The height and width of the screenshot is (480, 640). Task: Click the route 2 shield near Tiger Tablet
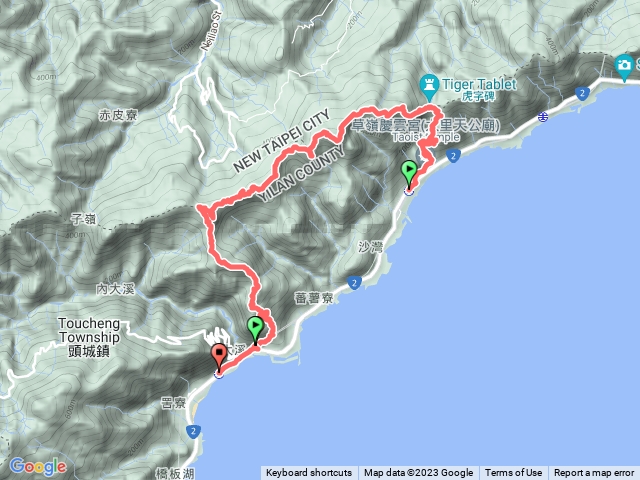tap(582, 93)
